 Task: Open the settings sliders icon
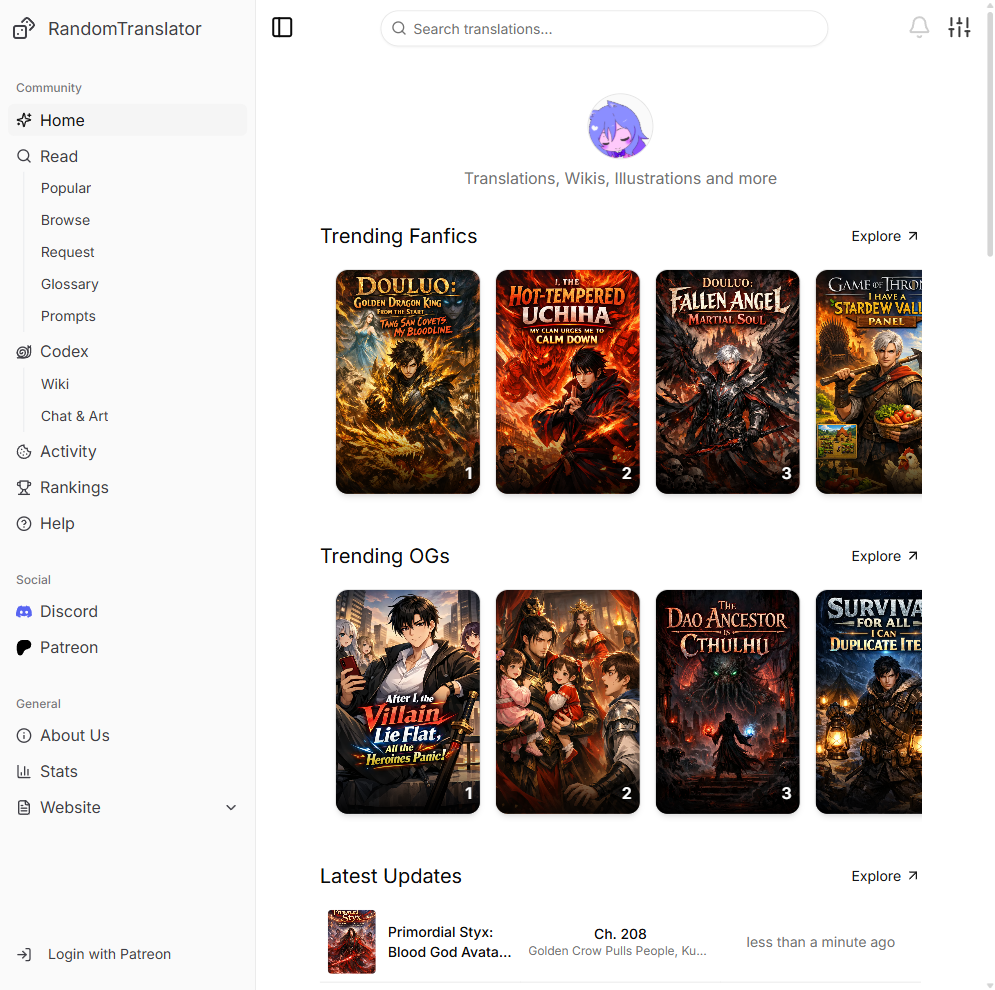959,27
